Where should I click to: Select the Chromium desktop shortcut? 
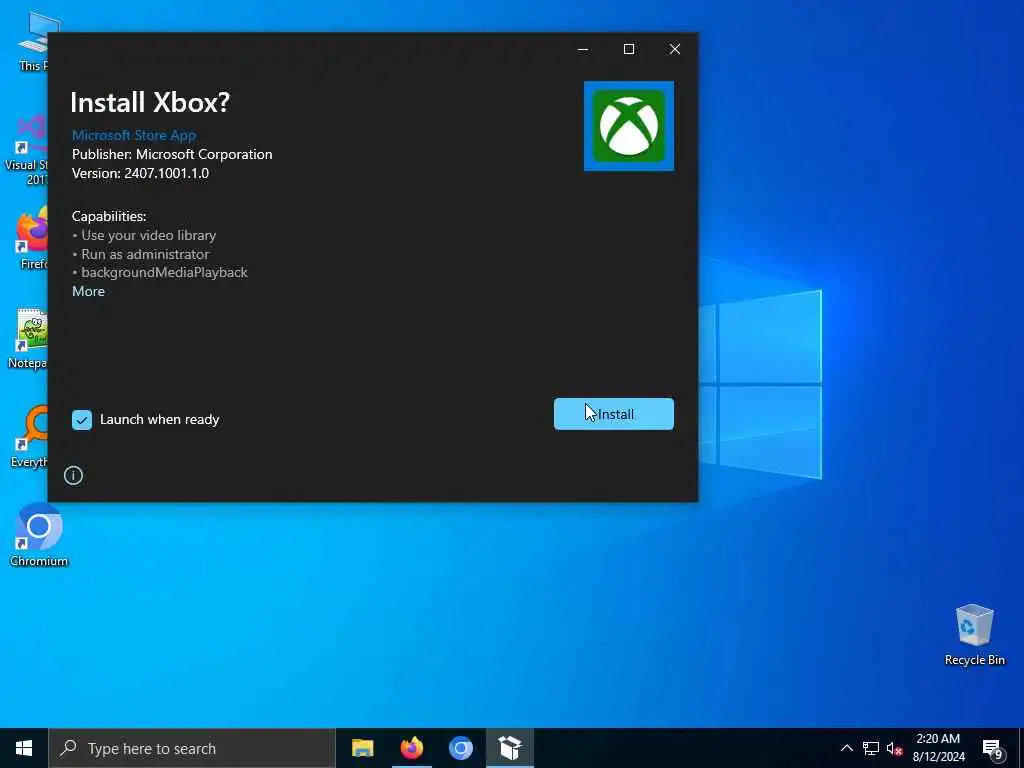tap(39, 536)
